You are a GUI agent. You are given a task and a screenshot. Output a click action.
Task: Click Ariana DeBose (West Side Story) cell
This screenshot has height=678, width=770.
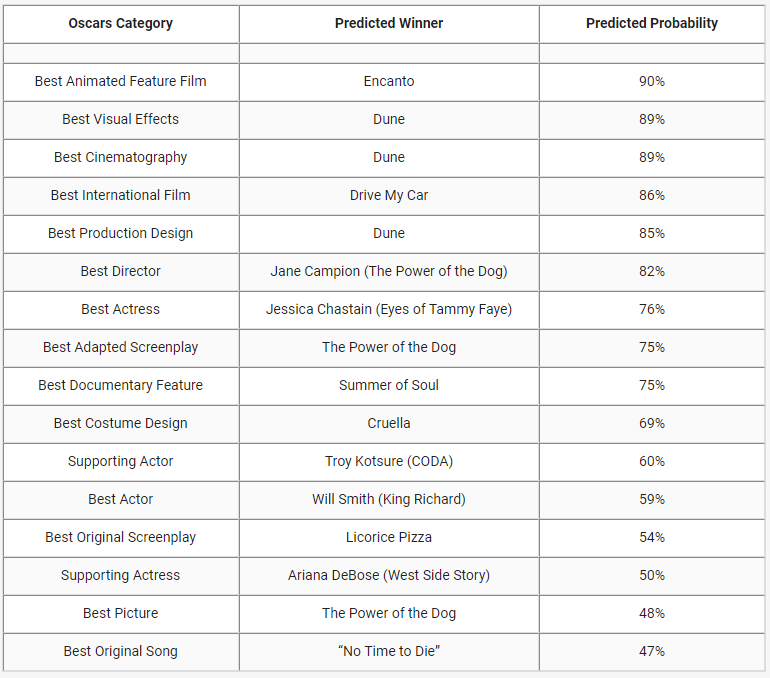(x=389, y=575)
